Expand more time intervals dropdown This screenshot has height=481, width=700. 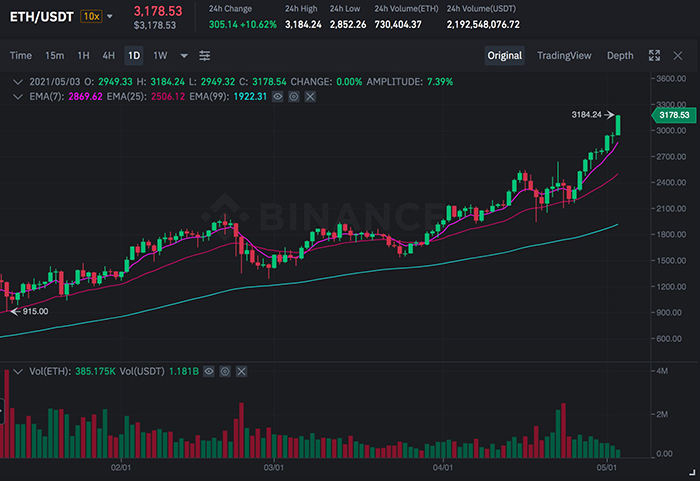pyautogui.click(x=183, y=55)
